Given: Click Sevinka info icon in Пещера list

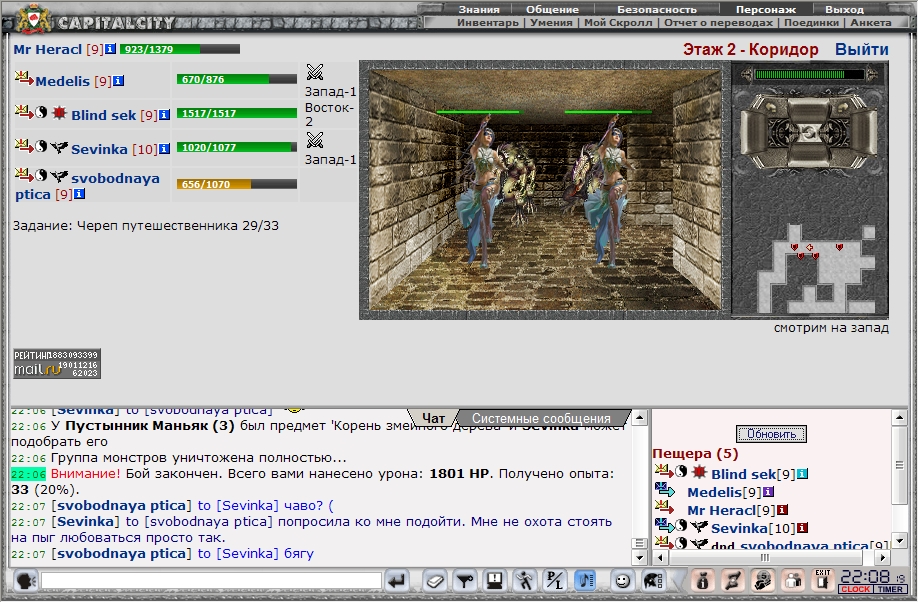Looking at the screenshot, I should 802,528.
